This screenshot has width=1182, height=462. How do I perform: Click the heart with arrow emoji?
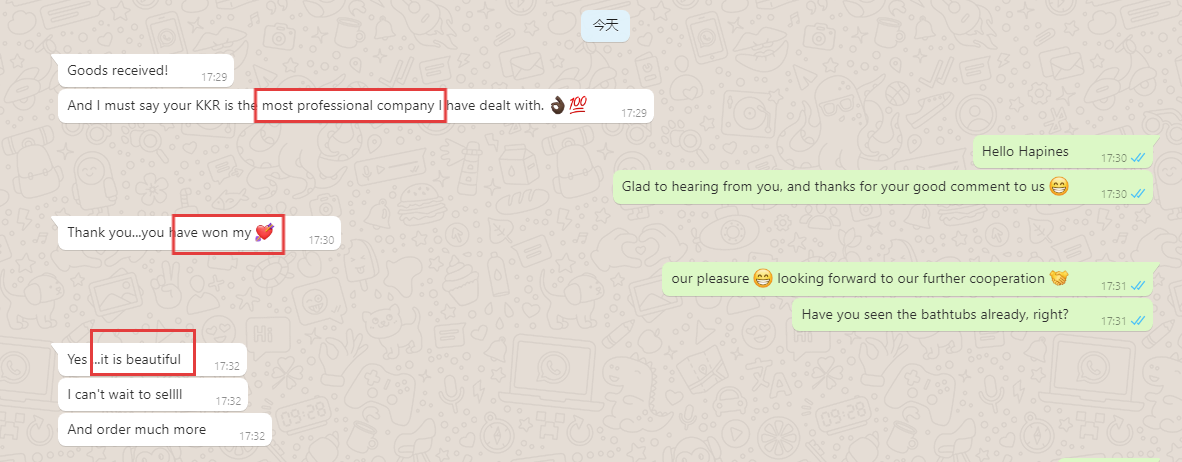coord(265,232)
